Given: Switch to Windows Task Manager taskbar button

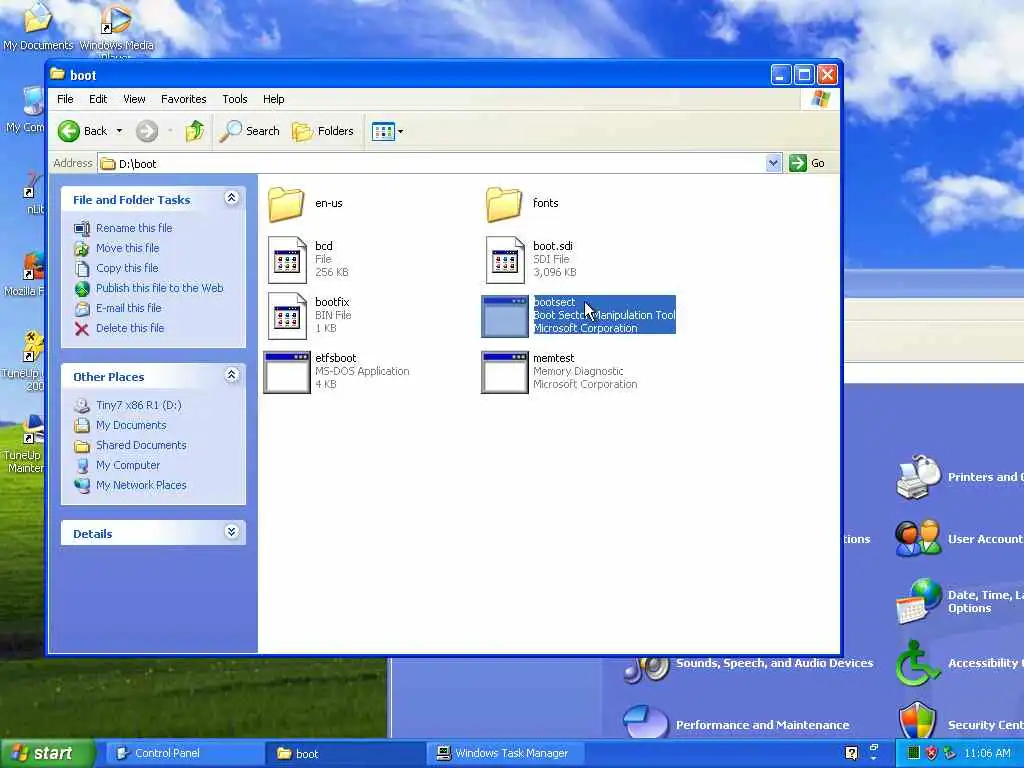Looking at the screenshot, I should [504, 754].
